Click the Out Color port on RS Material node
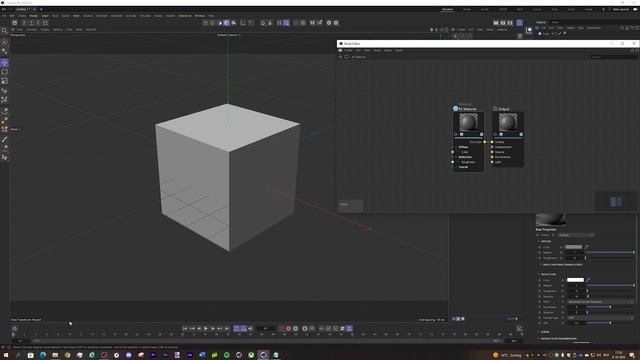Image resolution: width=640 pixels, height=360 pixels. [485, 142]
